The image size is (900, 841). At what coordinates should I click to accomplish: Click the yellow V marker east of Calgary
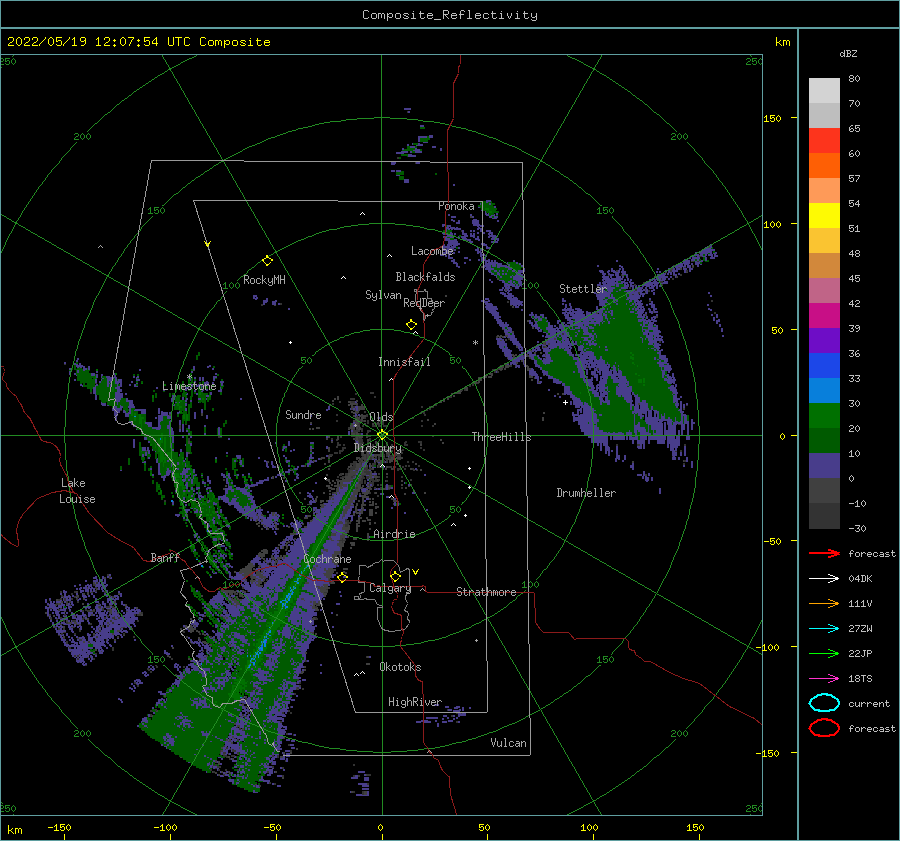[416, 572]
